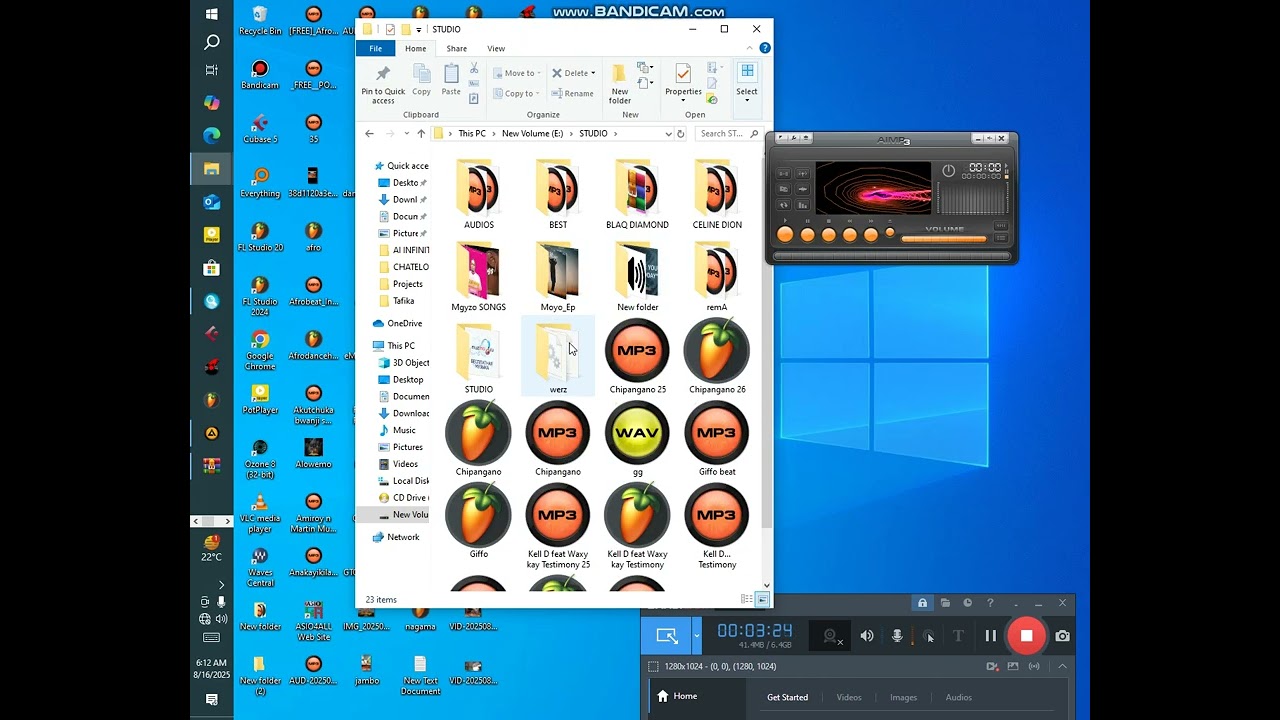Select the Giffo beat MP3 file

[x=717, y=439]
